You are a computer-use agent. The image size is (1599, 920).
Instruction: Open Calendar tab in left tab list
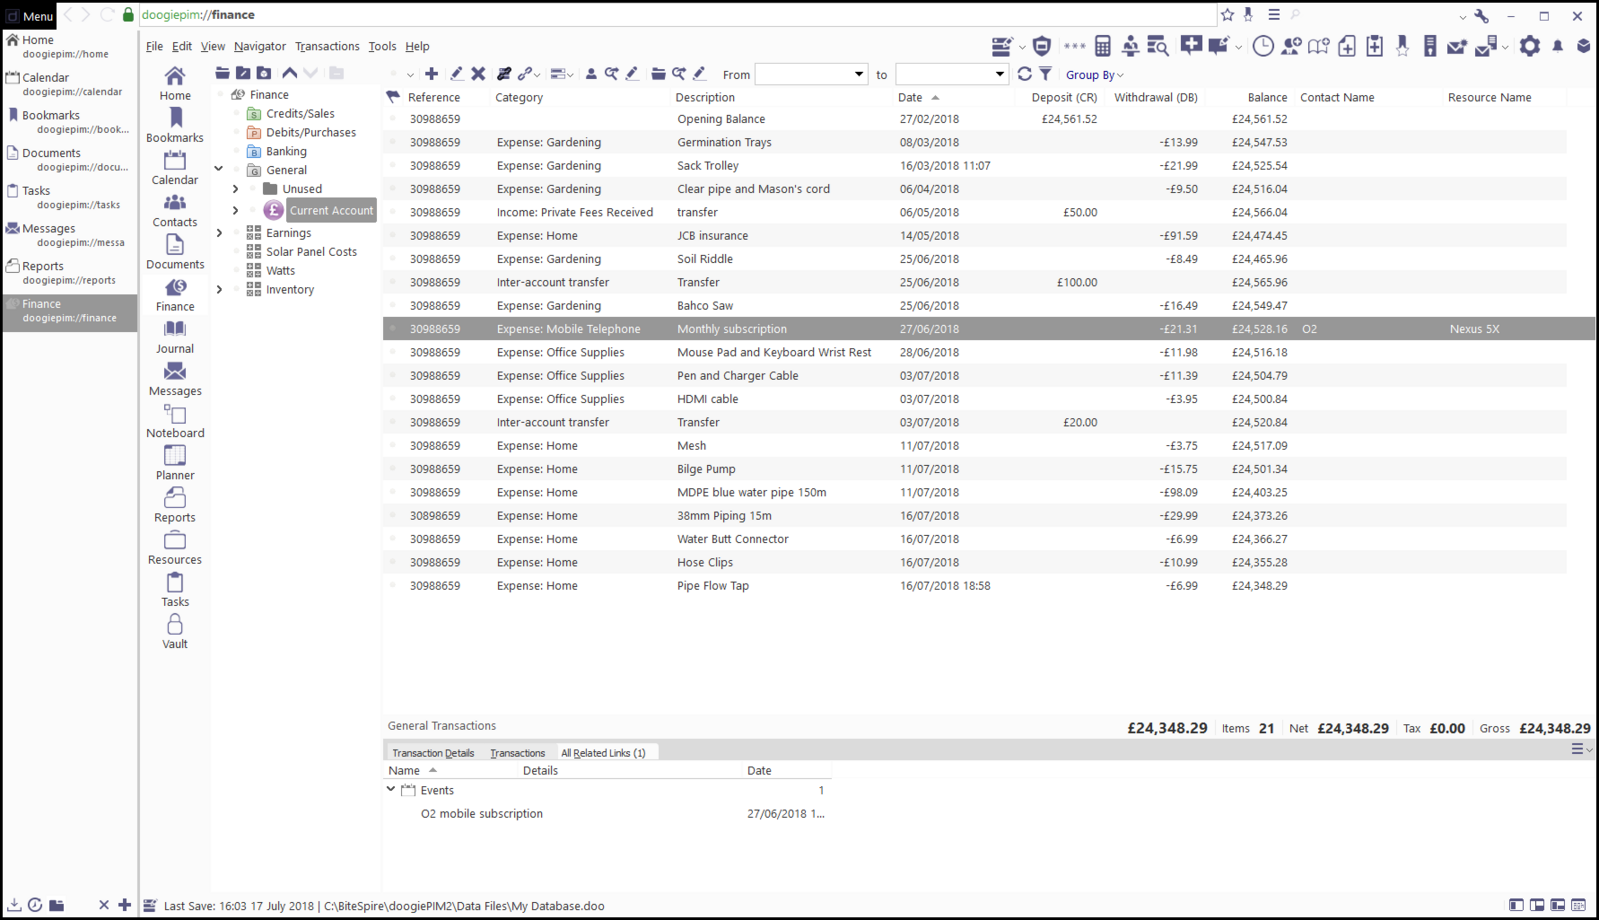(x=70, y=84)
